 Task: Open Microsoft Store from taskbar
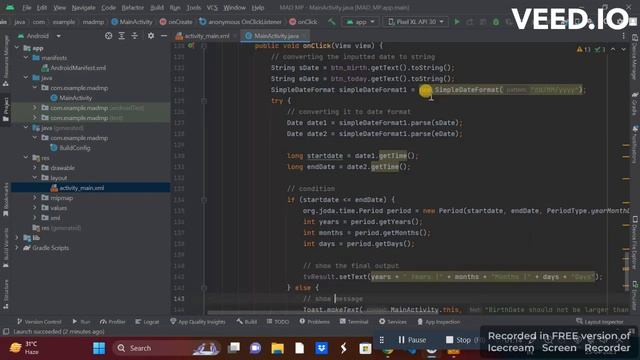(x=365, y=348)
